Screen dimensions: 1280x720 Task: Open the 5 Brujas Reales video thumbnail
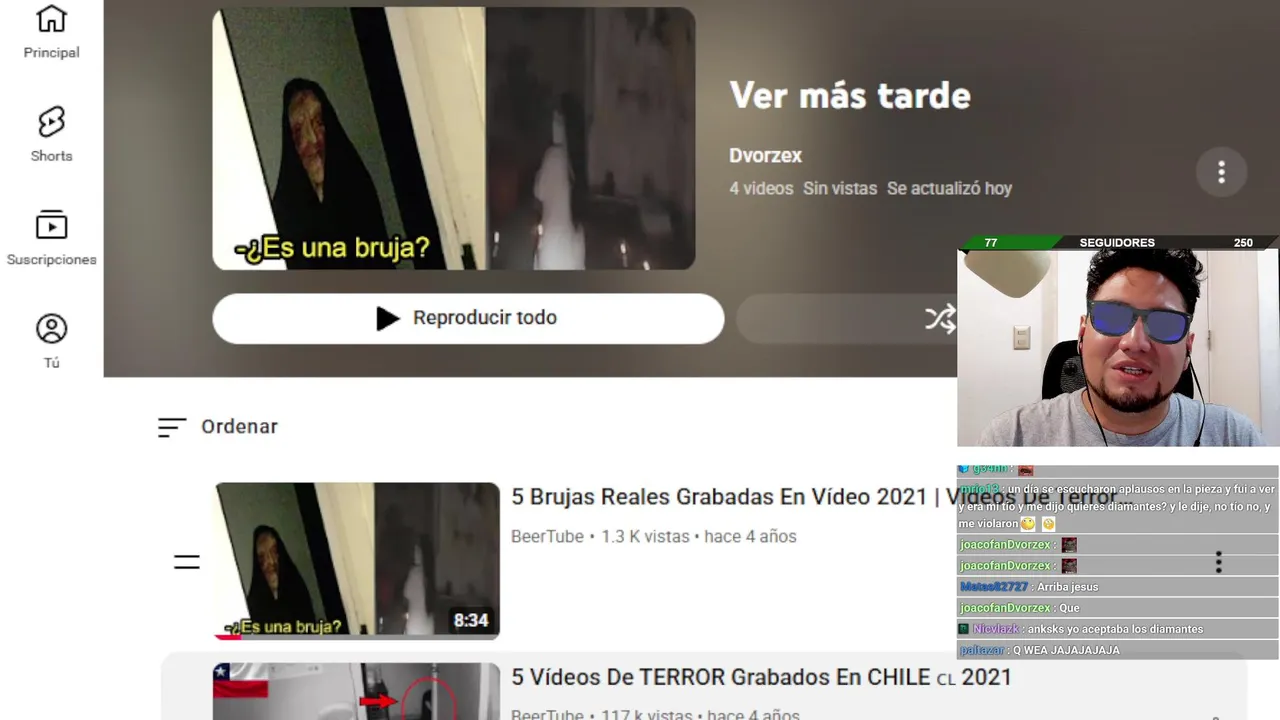[357, 560]
